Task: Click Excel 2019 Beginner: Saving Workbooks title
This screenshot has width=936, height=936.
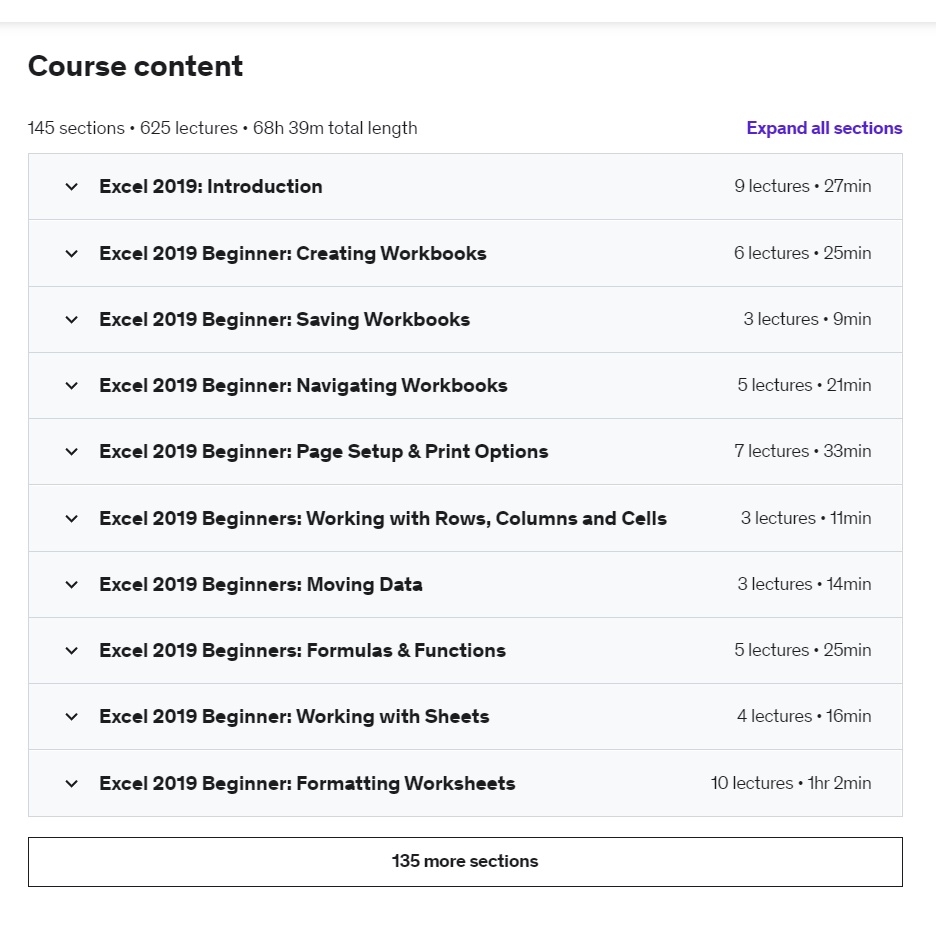Action: (x=285, y=320)
